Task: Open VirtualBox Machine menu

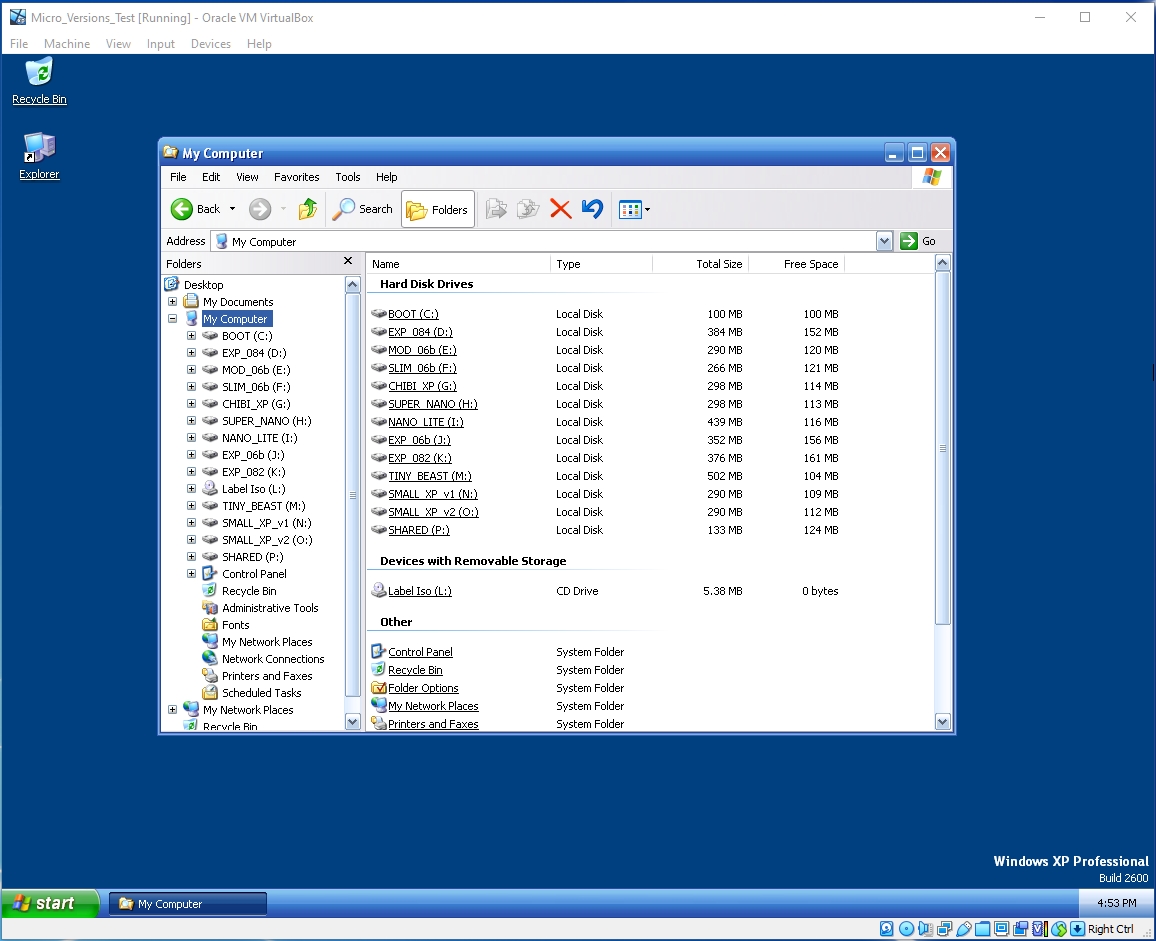Action: 66,44
